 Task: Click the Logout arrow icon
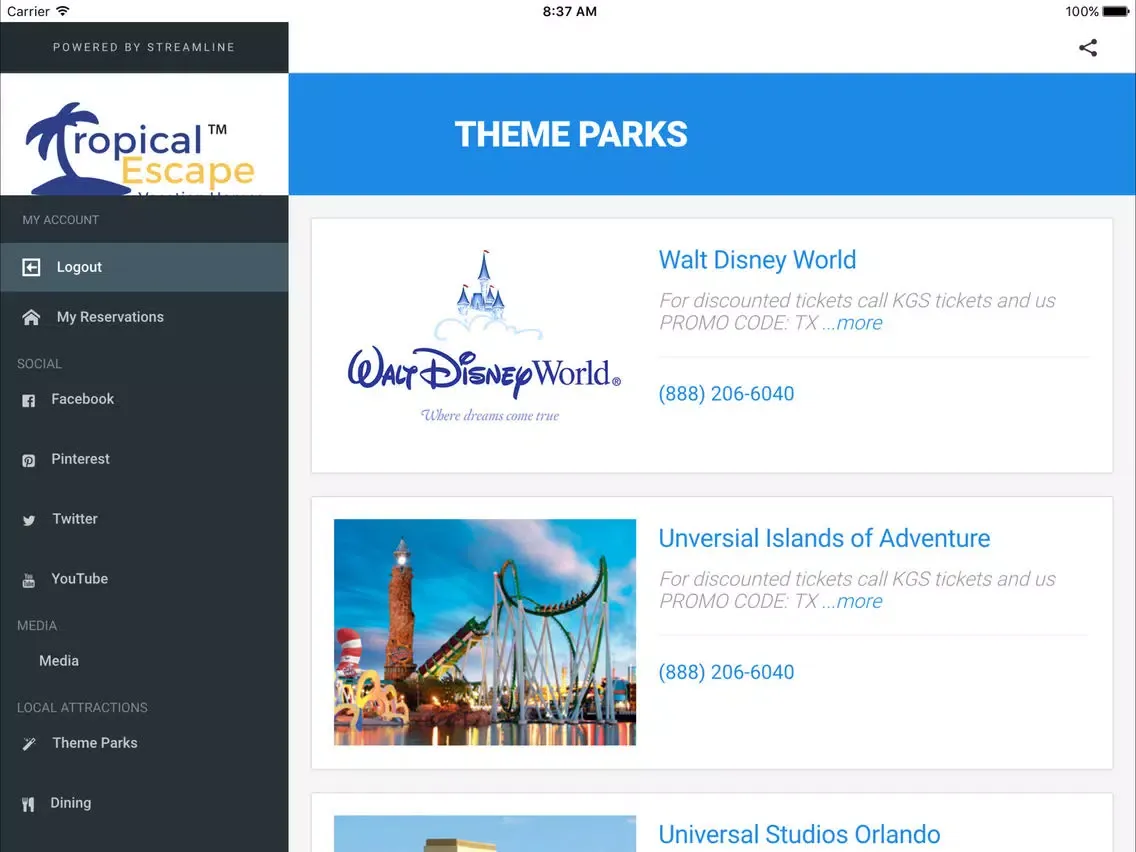coord(31,267)
